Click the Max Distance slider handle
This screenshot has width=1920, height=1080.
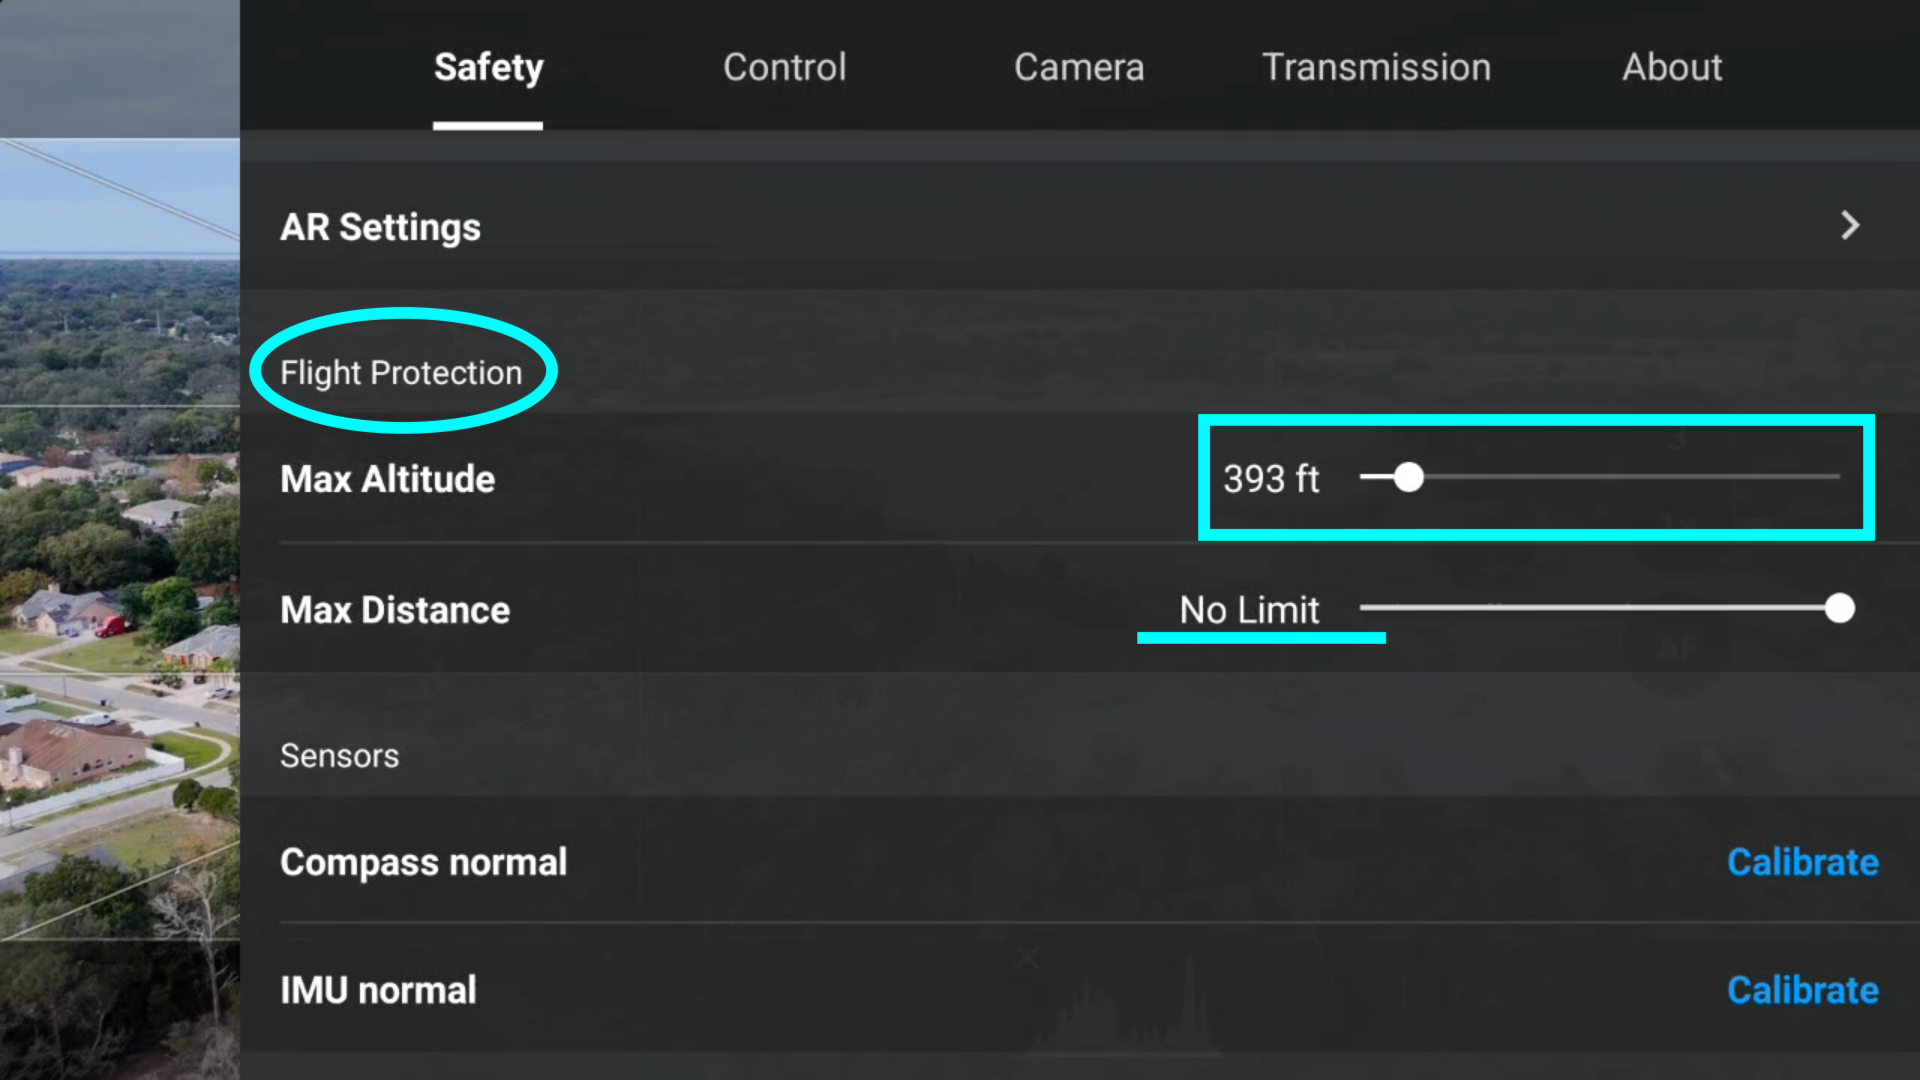coord(1839,608)
